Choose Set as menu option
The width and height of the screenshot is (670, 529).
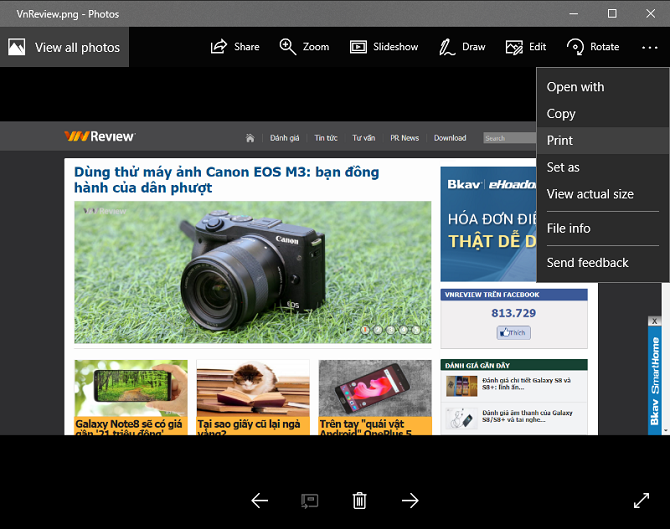(563, 167)
